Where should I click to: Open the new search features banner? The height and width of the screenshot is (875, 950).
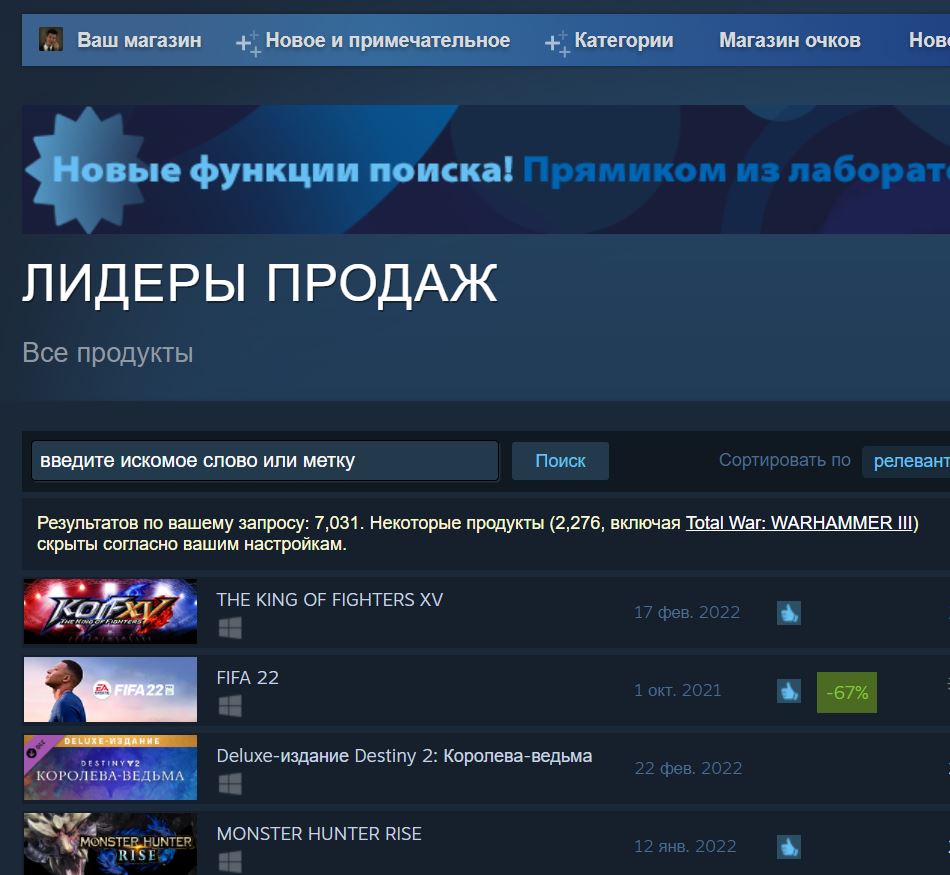pyautogui.click(x=486, y=170)
